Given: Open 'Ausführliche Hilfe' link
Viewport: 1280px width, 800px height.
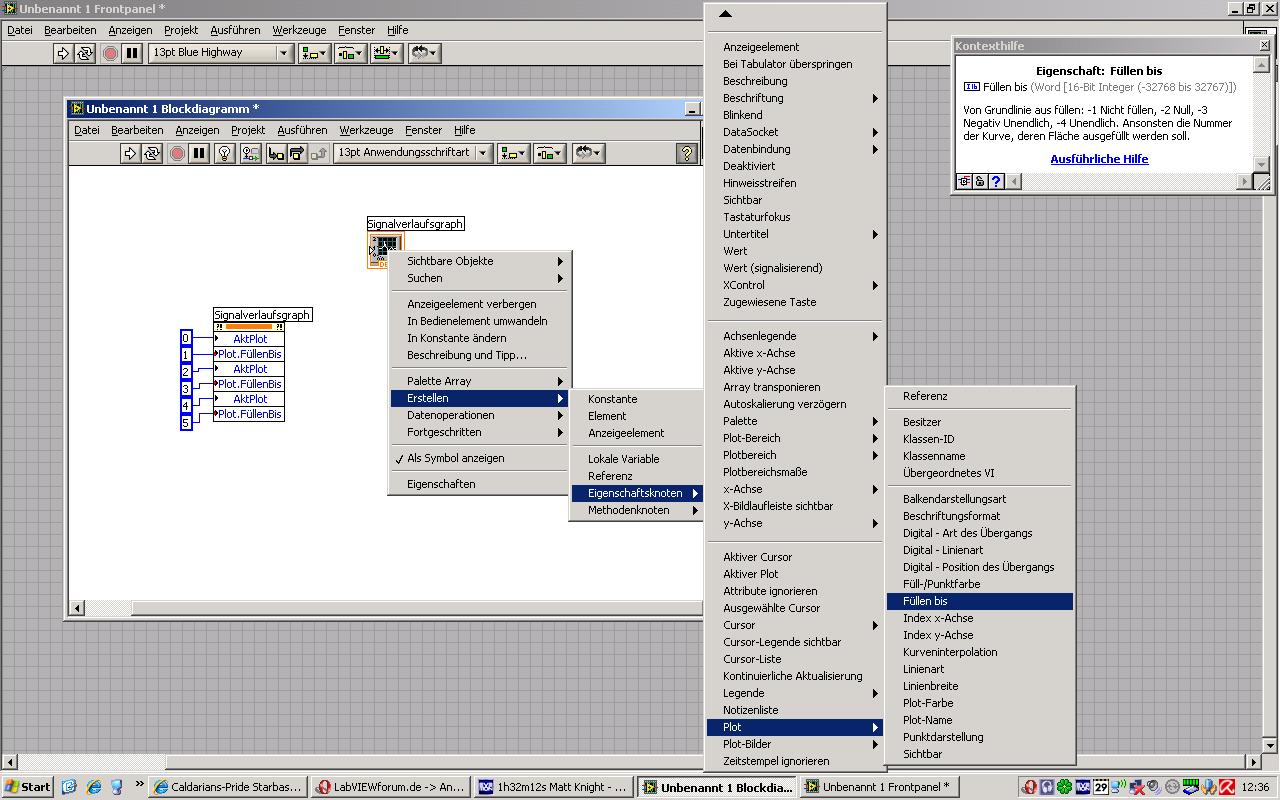Looking at the screenshot, I should click(1099, 159).
